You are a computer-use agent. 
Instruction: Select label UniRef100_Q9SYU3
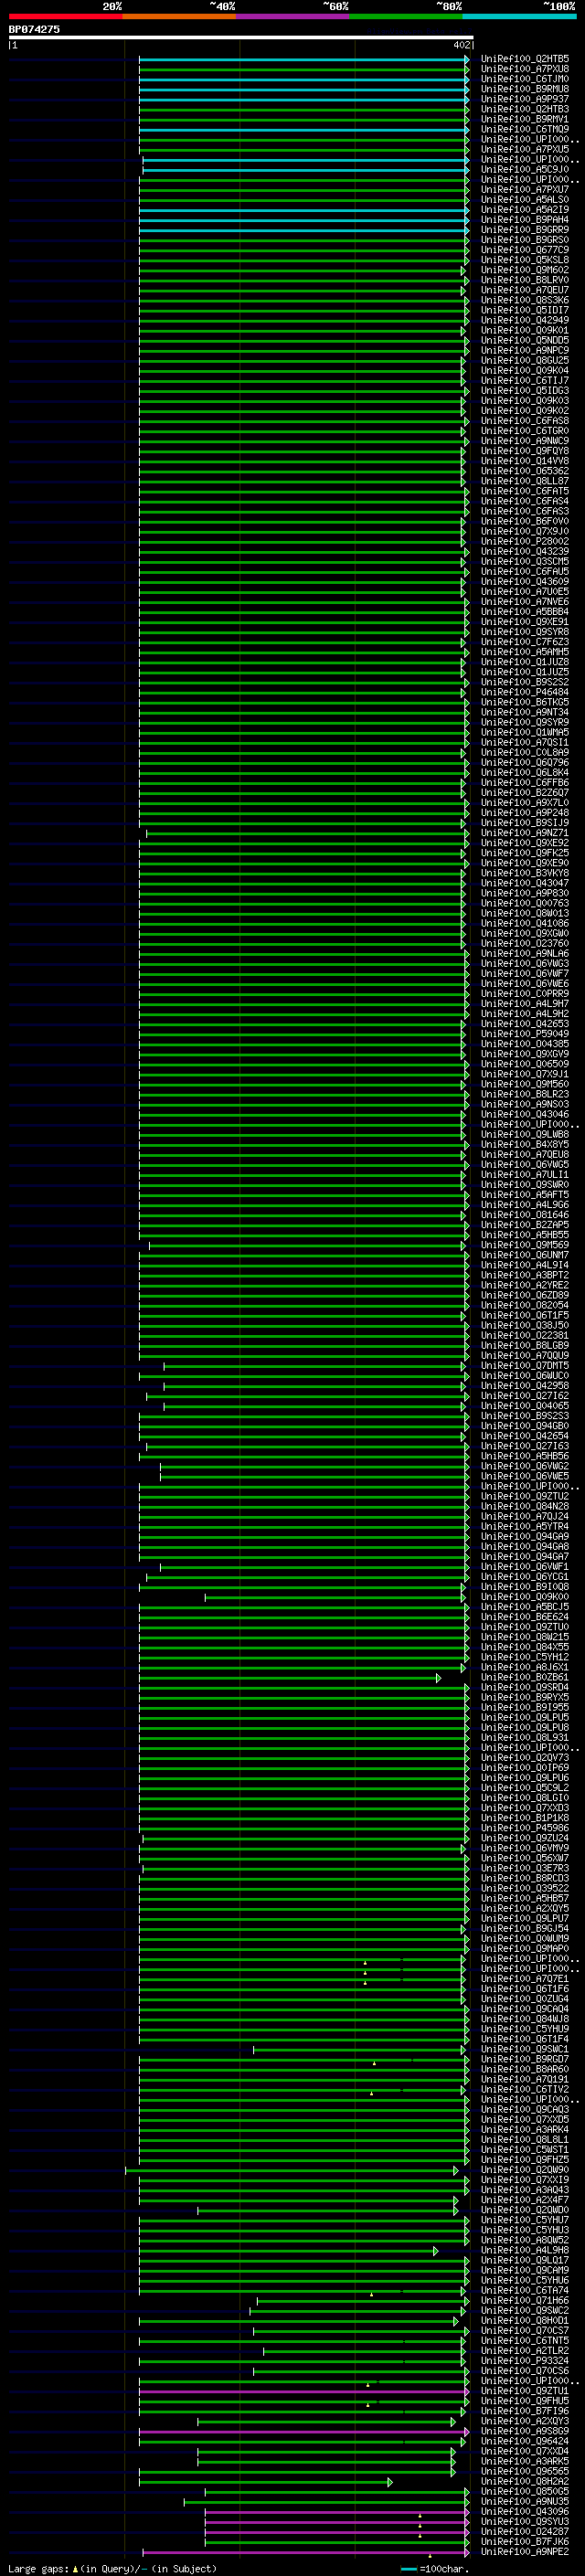click(x=525, y=2521)
